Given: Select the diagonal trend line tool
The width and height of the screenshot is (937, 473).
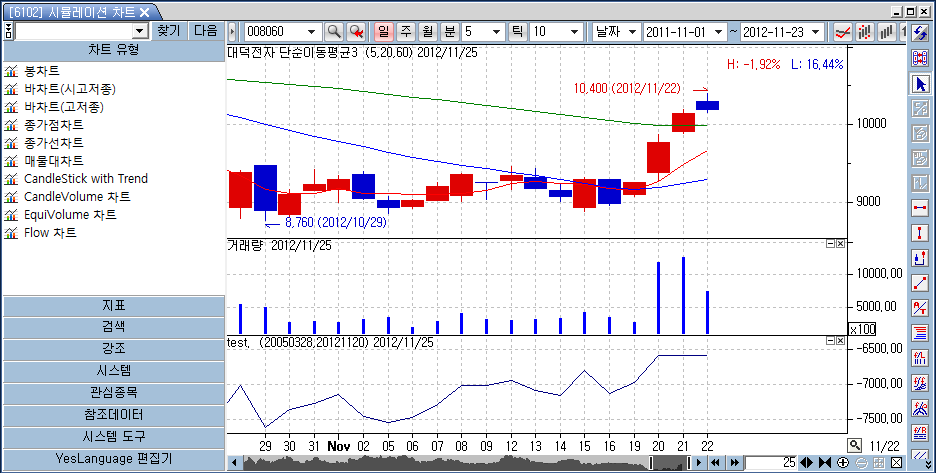Looking at the screenshot, I should [x=920, y=283].
